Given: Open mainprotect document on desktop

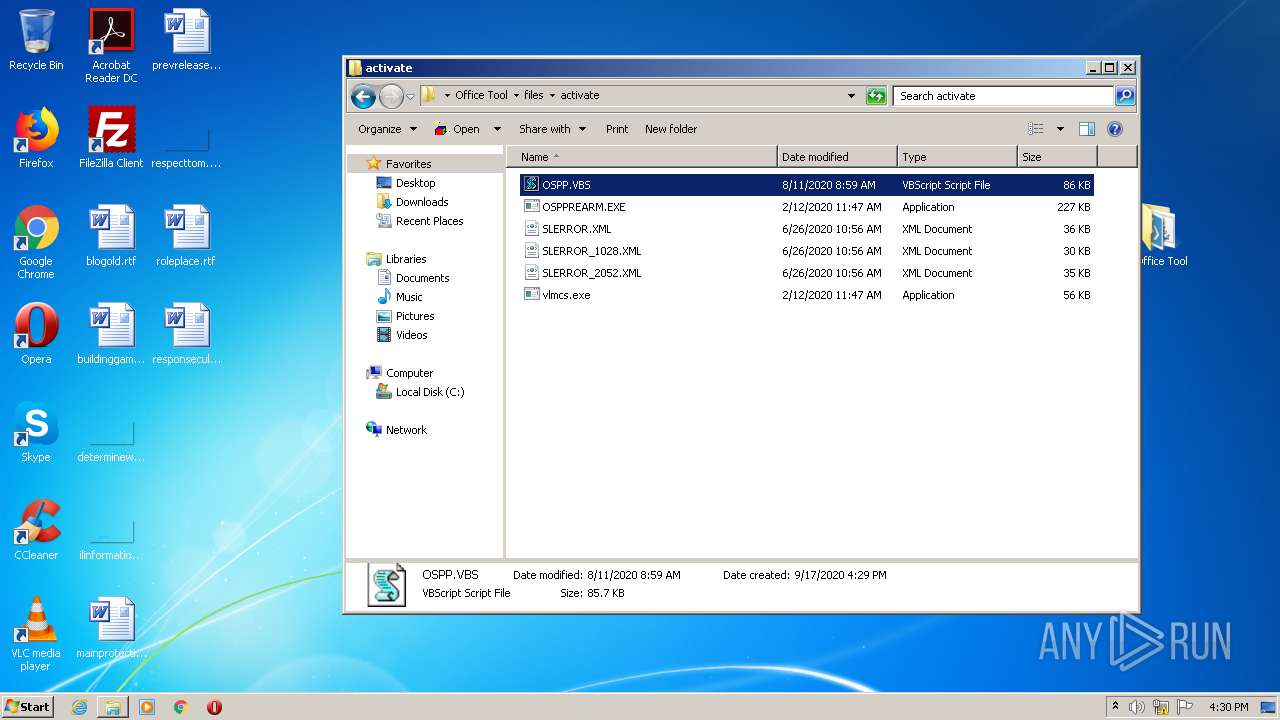Looking at the screenshot, I should click(x=111, y=628).
